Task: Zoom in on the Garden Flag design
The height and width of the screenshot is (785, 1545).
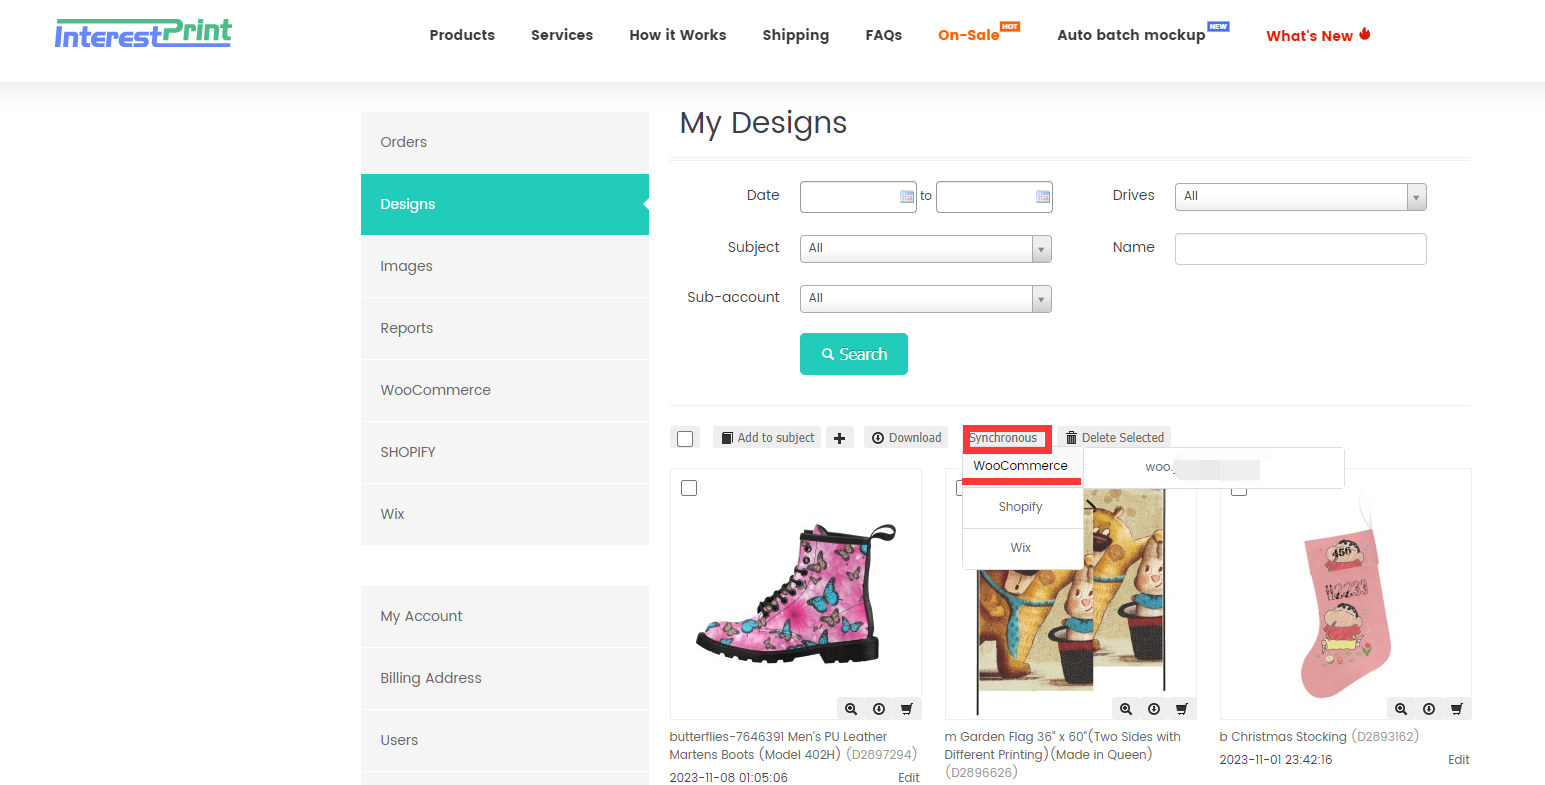Action: [x=1126, y=709]
